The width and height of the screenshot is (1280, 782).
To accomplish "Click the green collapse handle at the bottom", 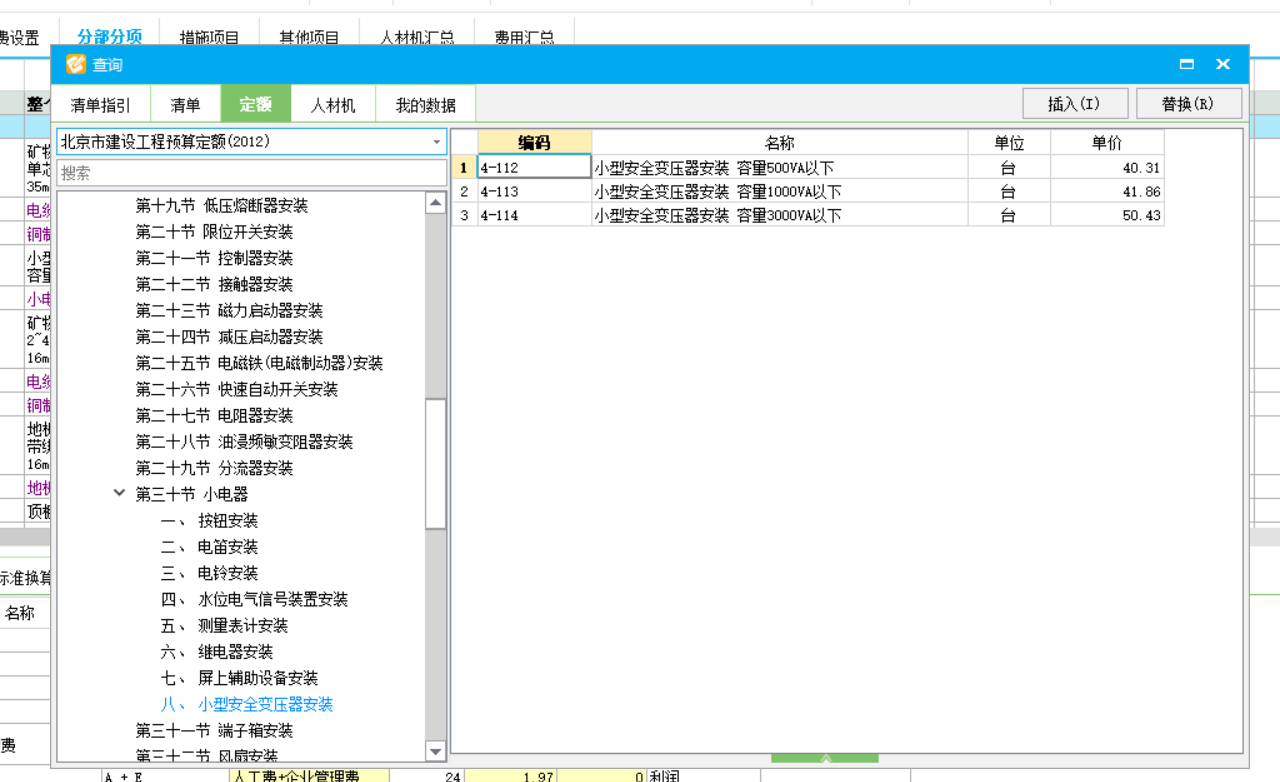I will tap(825, 759).
